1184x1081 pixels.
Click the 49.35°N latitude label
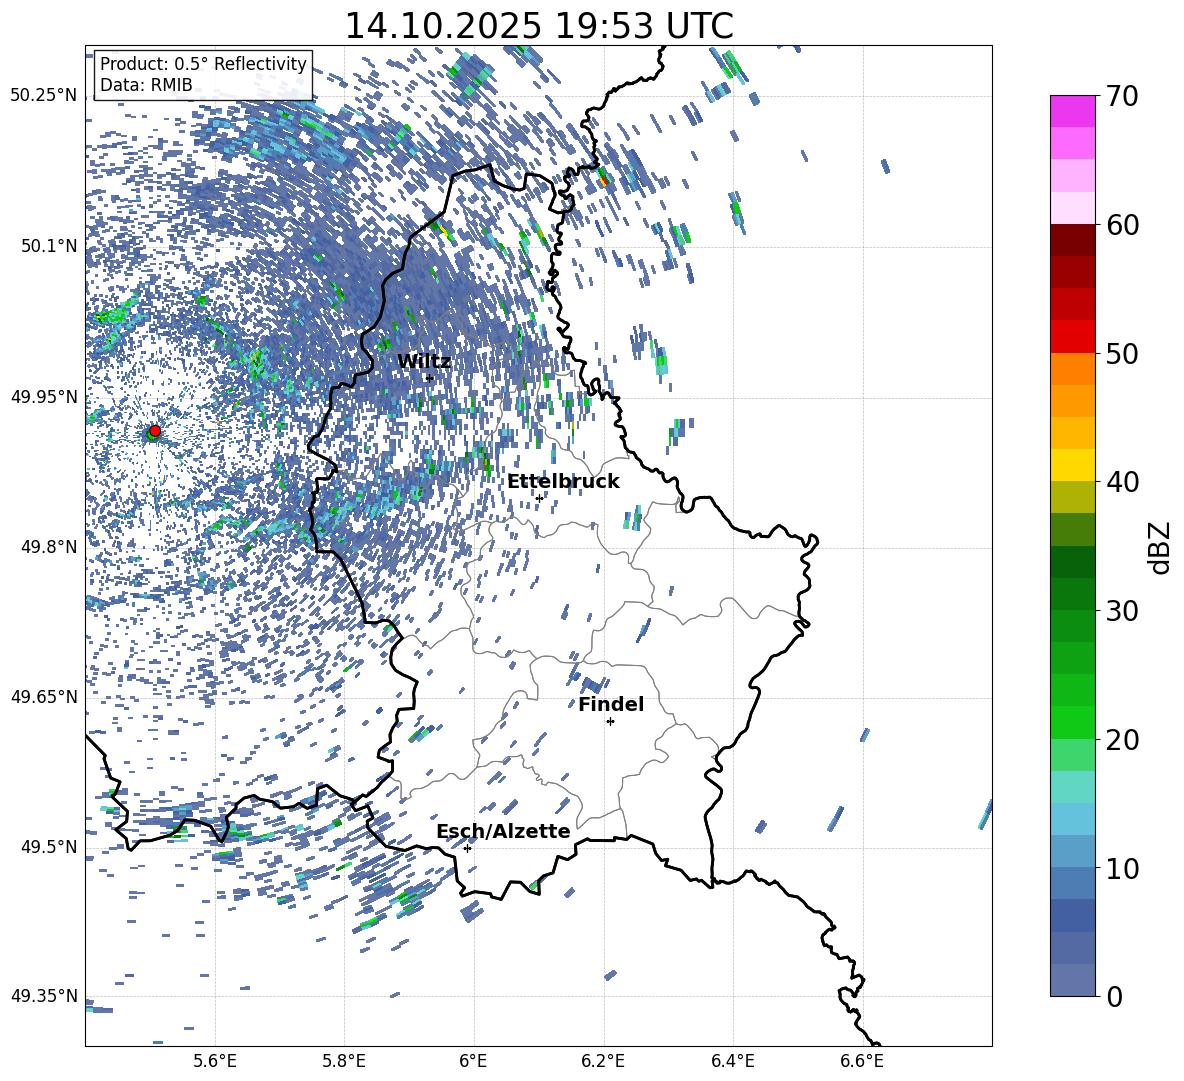[44, 996]
